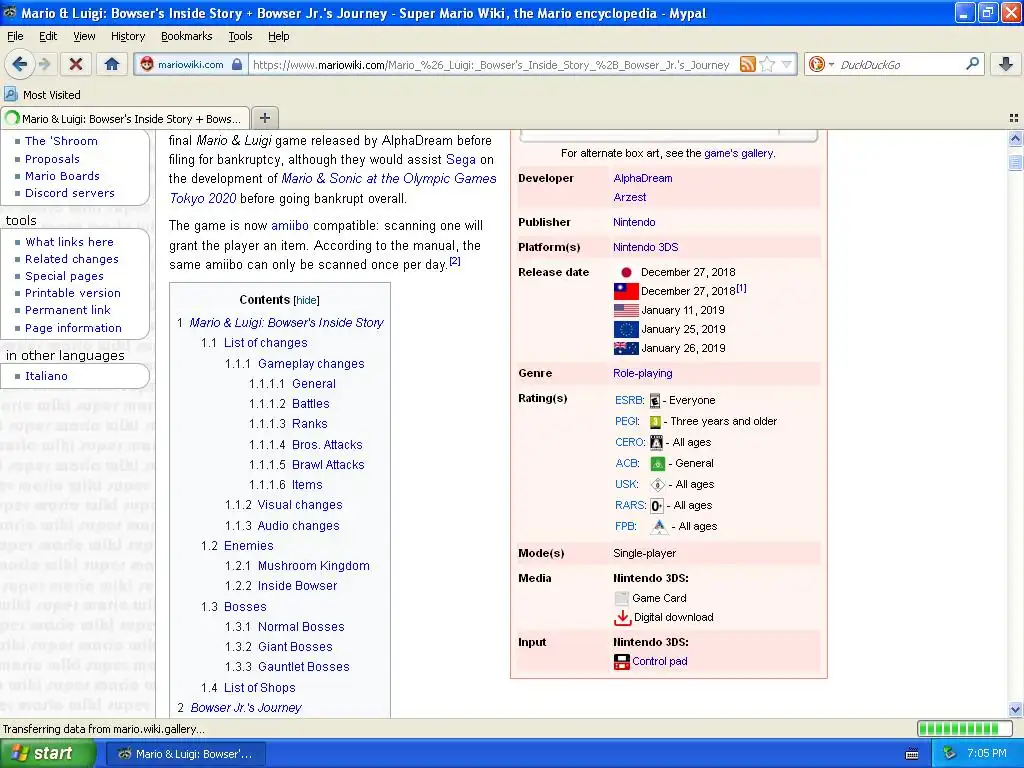Open the Tools menu
Image resolution: width=1024 pixels, height=768 pixels.
(x=240, y=36)
